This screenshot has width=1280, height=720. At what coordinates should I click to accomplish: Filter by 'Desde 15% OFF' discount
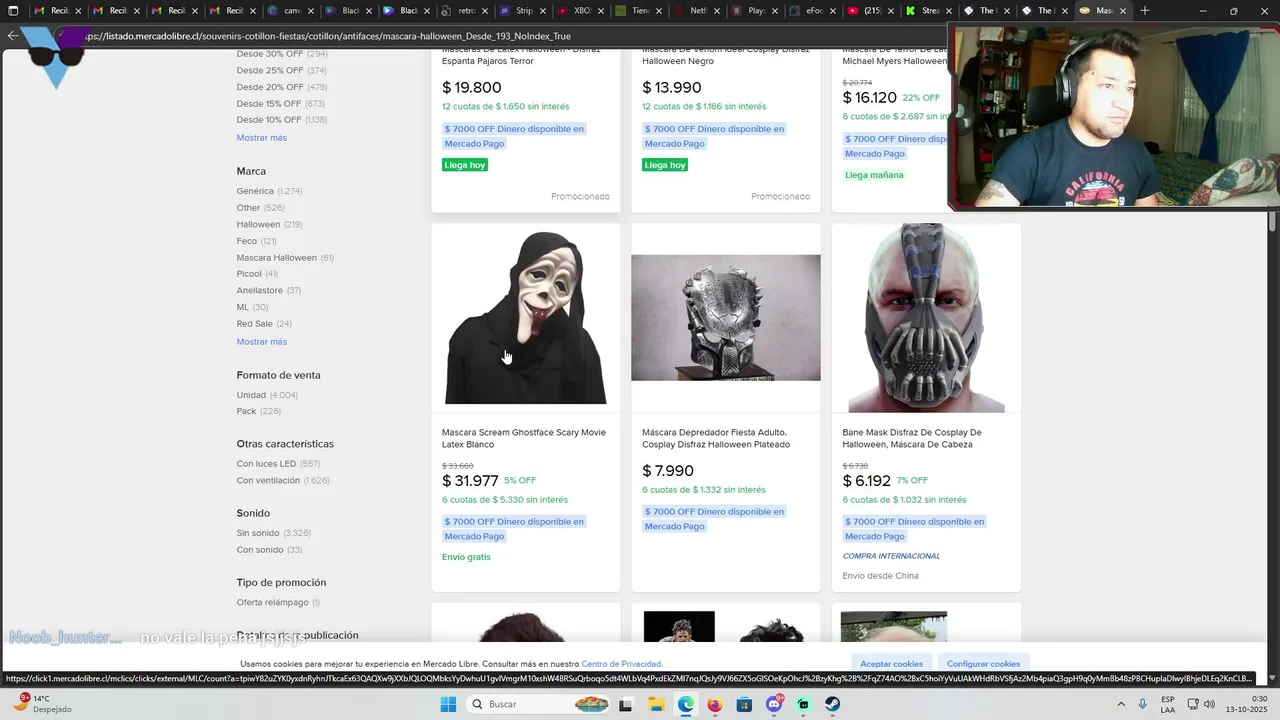click(x=281, y=103)
